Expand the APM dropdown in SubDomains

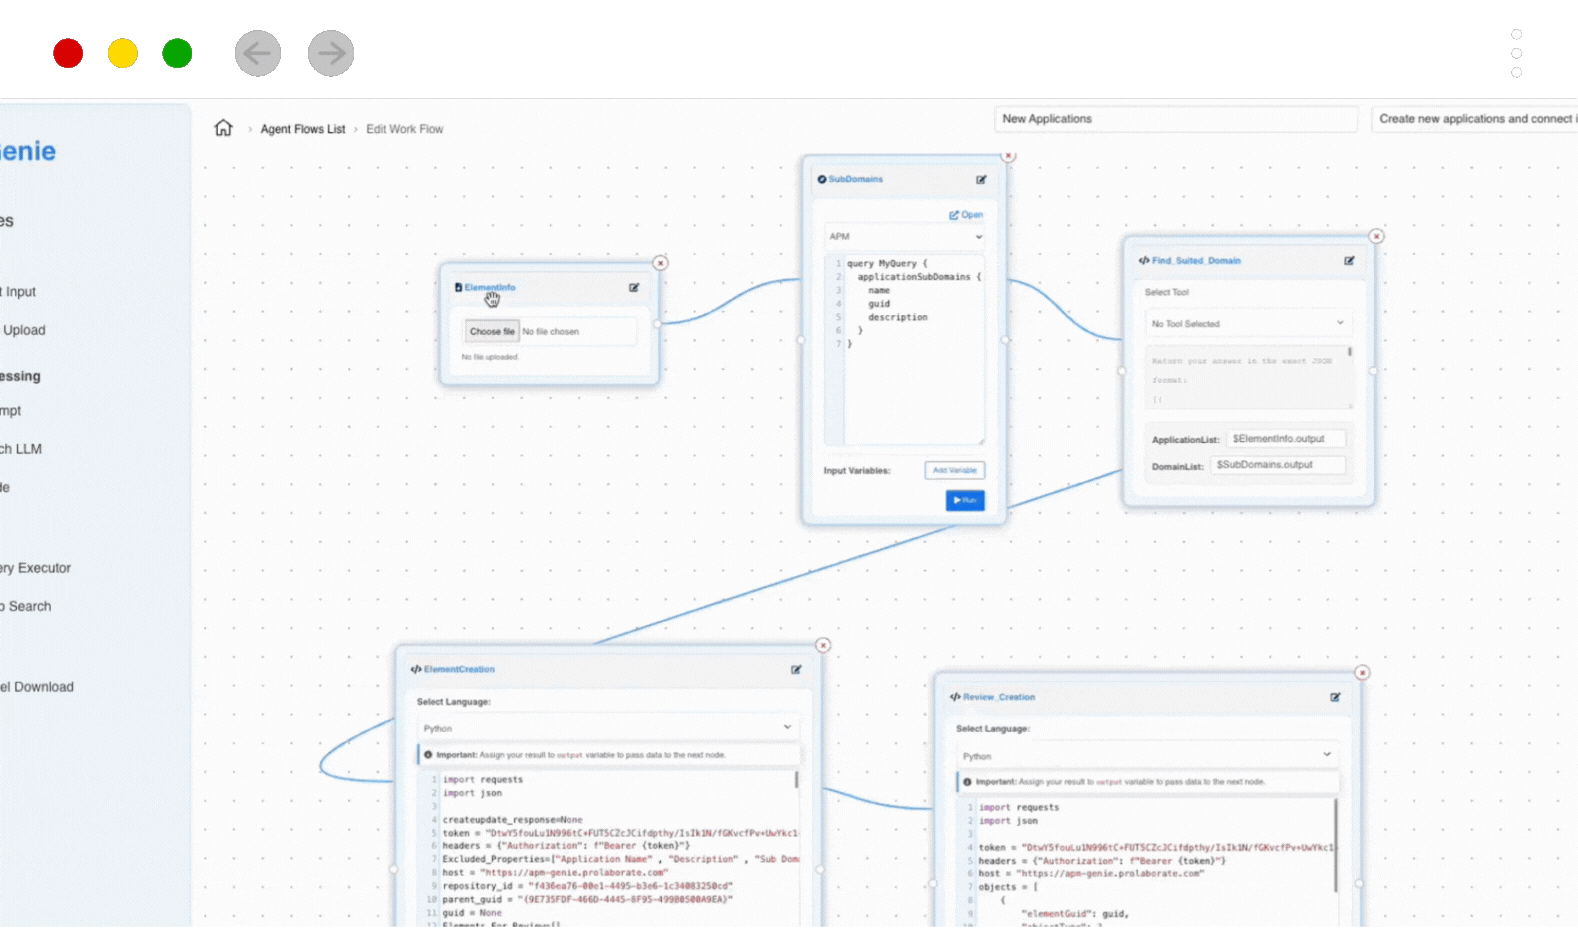pyautogui.click(x=904, y=237)
